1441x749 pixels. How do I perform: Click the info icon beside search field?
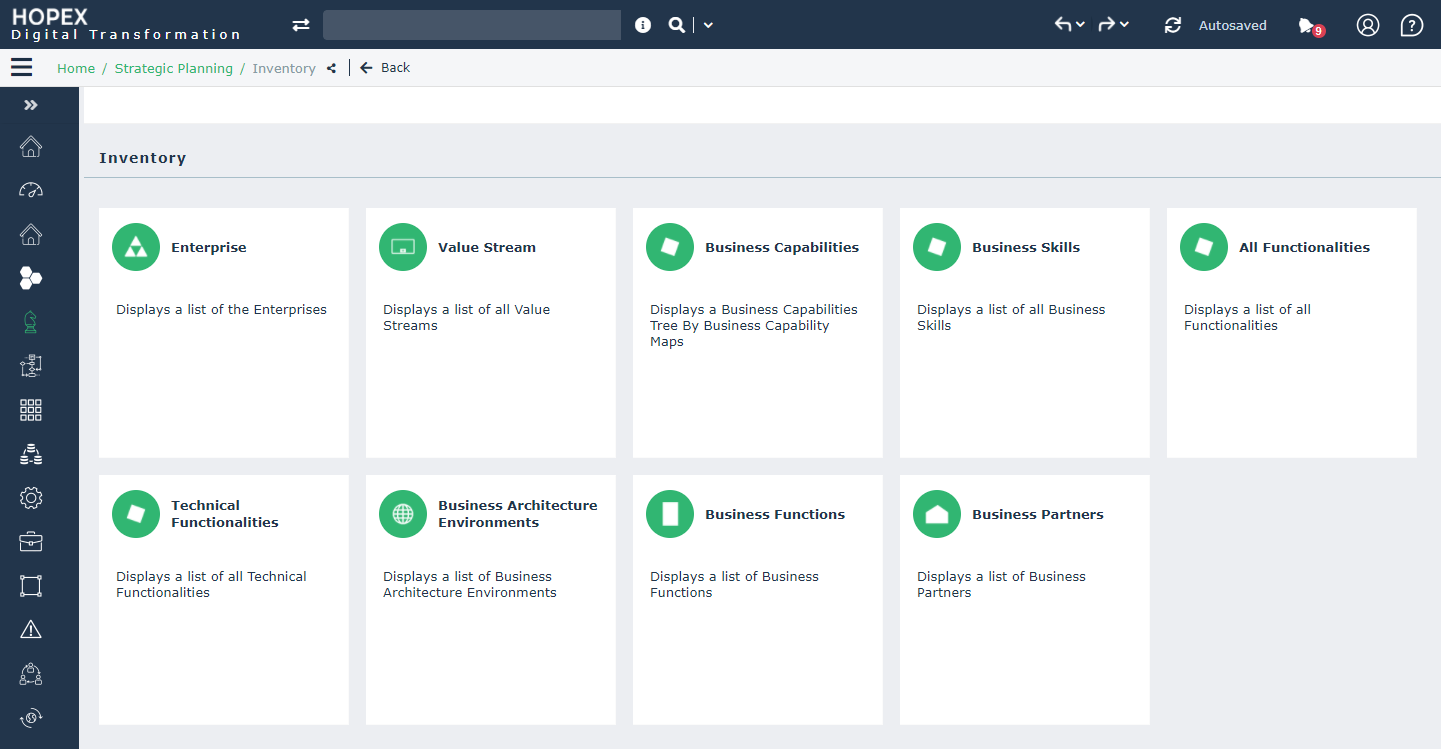(x=643, y=26)
